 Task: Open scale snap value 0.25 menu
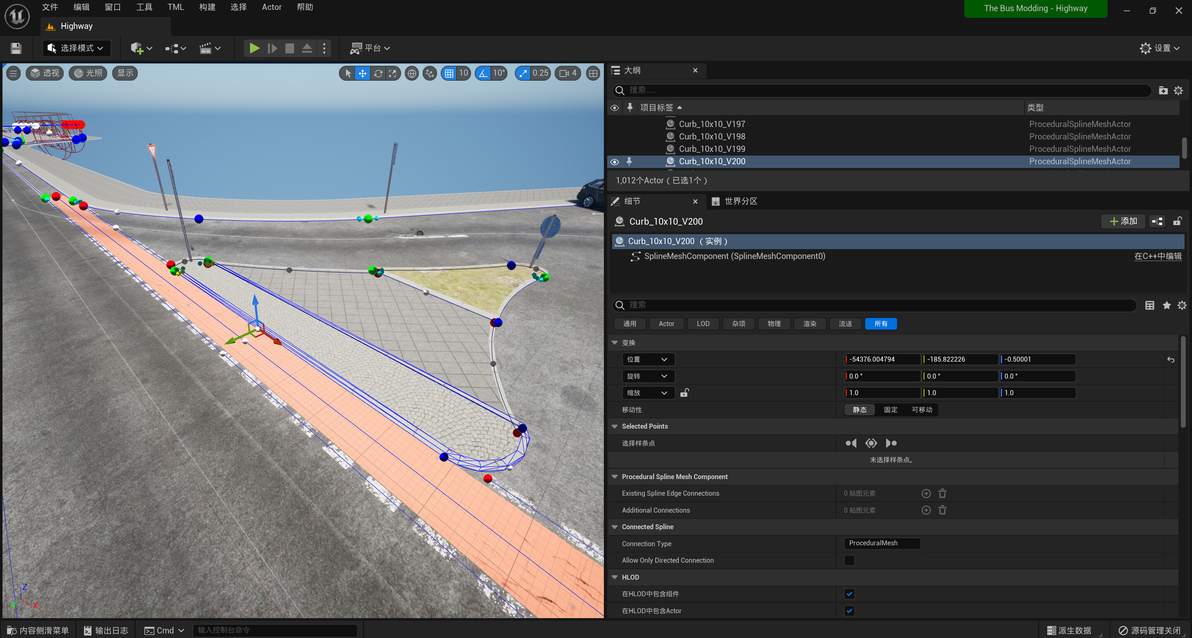(x=541, y=73)
